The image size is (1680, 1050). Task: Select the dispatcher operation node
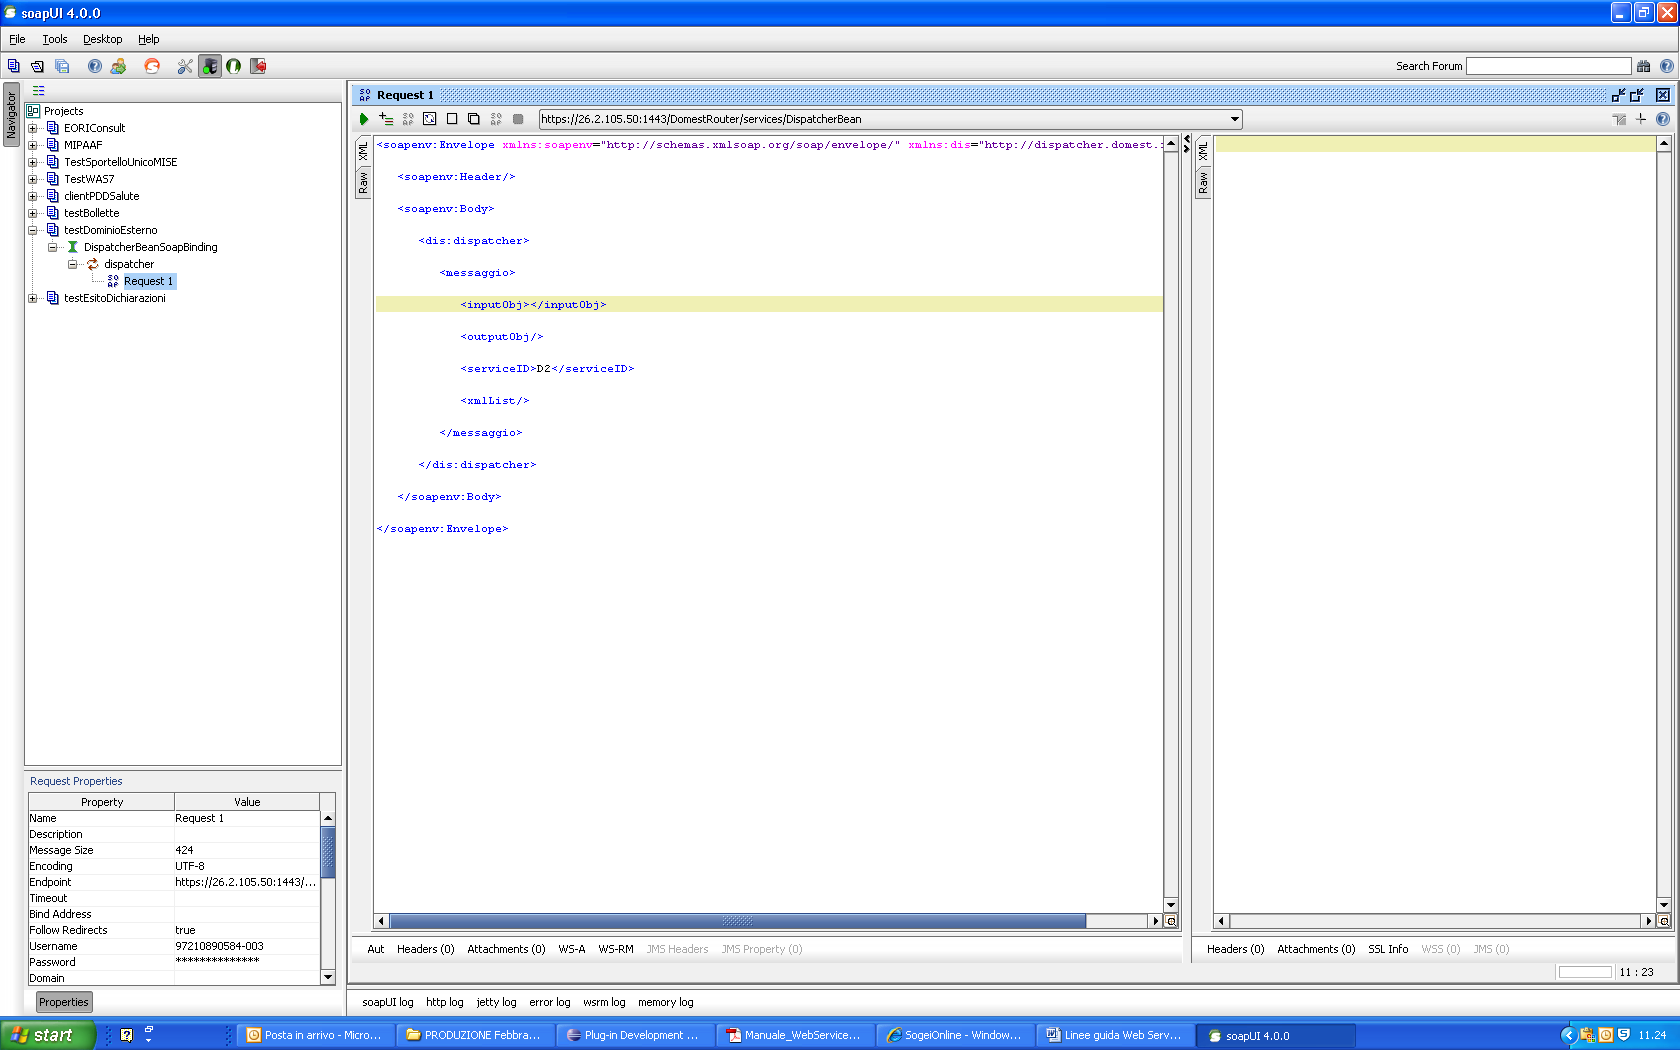pos(129,264)
